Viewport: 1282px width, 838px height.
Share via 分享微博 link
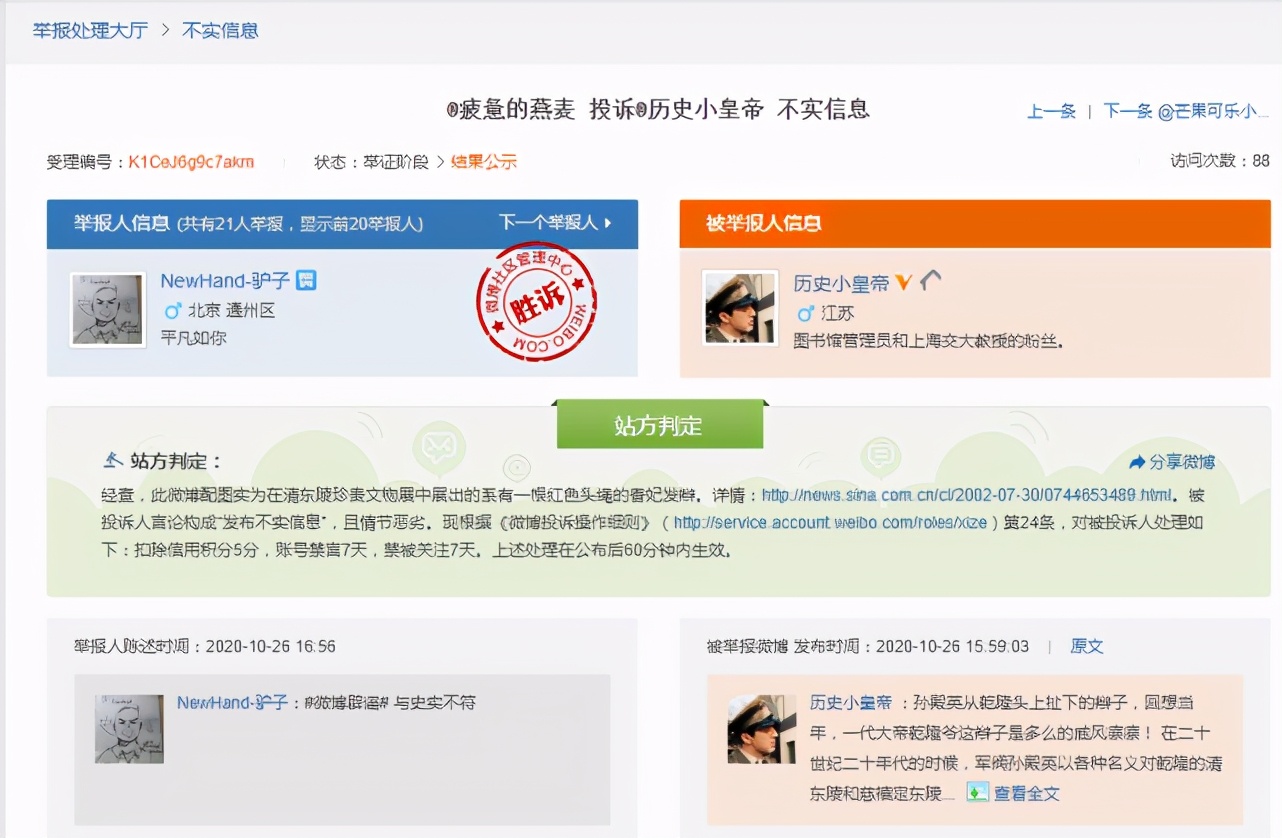click(x=1182, y=462)
